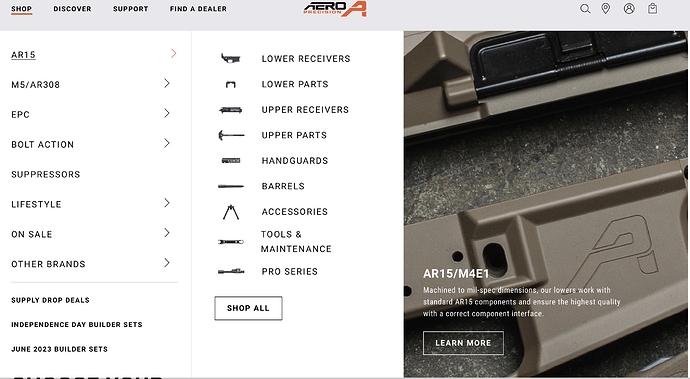Click the store locator pin icon

coord(606,9)
